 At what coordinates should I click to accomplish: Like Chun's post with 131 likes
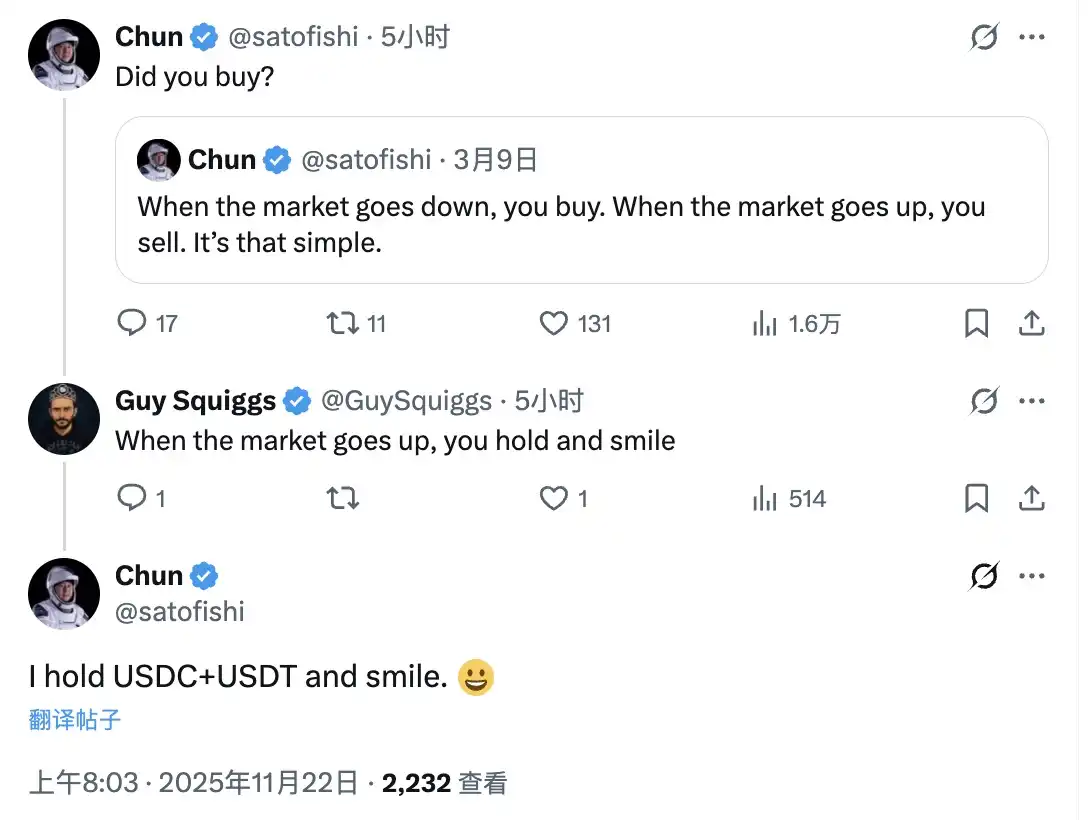553,323
